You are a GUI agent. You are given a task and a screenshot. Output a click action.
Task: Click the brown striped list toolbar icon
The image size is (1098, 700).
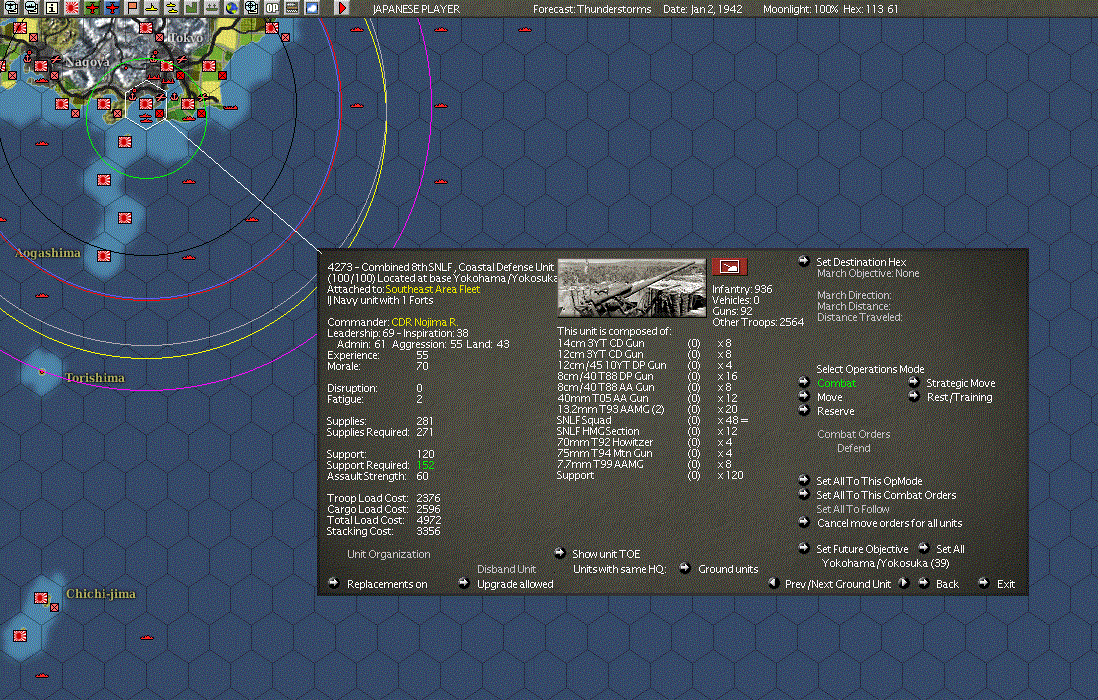coord(292,8)
